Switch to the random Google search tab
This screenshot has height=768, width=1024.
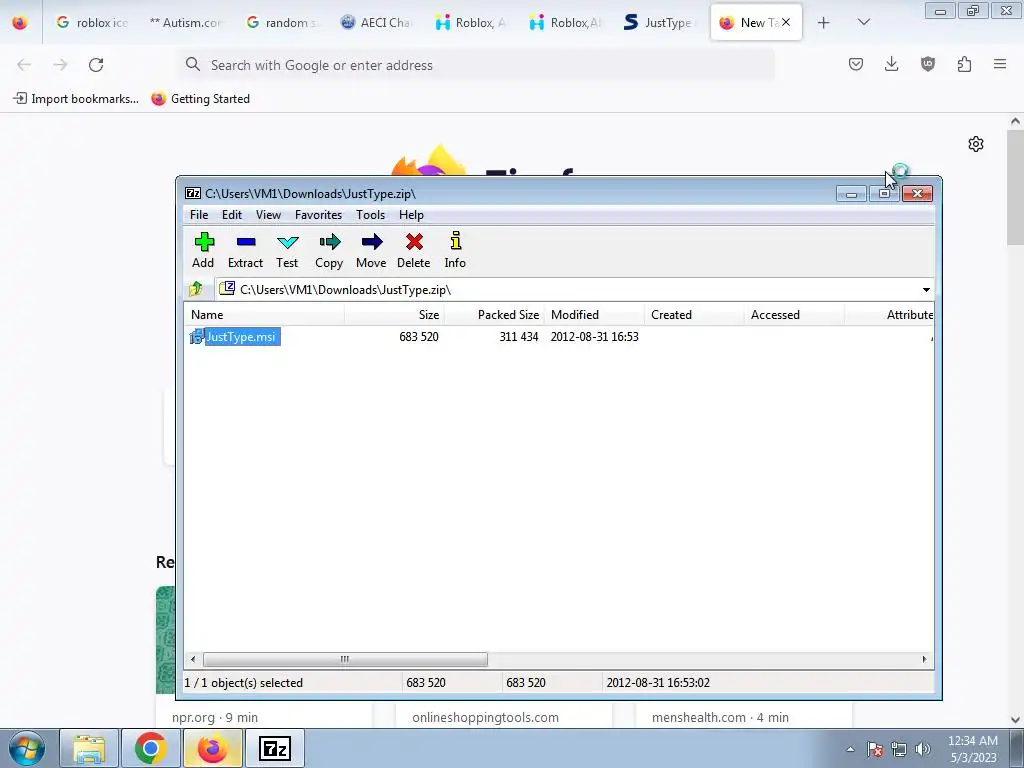point(281,22)
